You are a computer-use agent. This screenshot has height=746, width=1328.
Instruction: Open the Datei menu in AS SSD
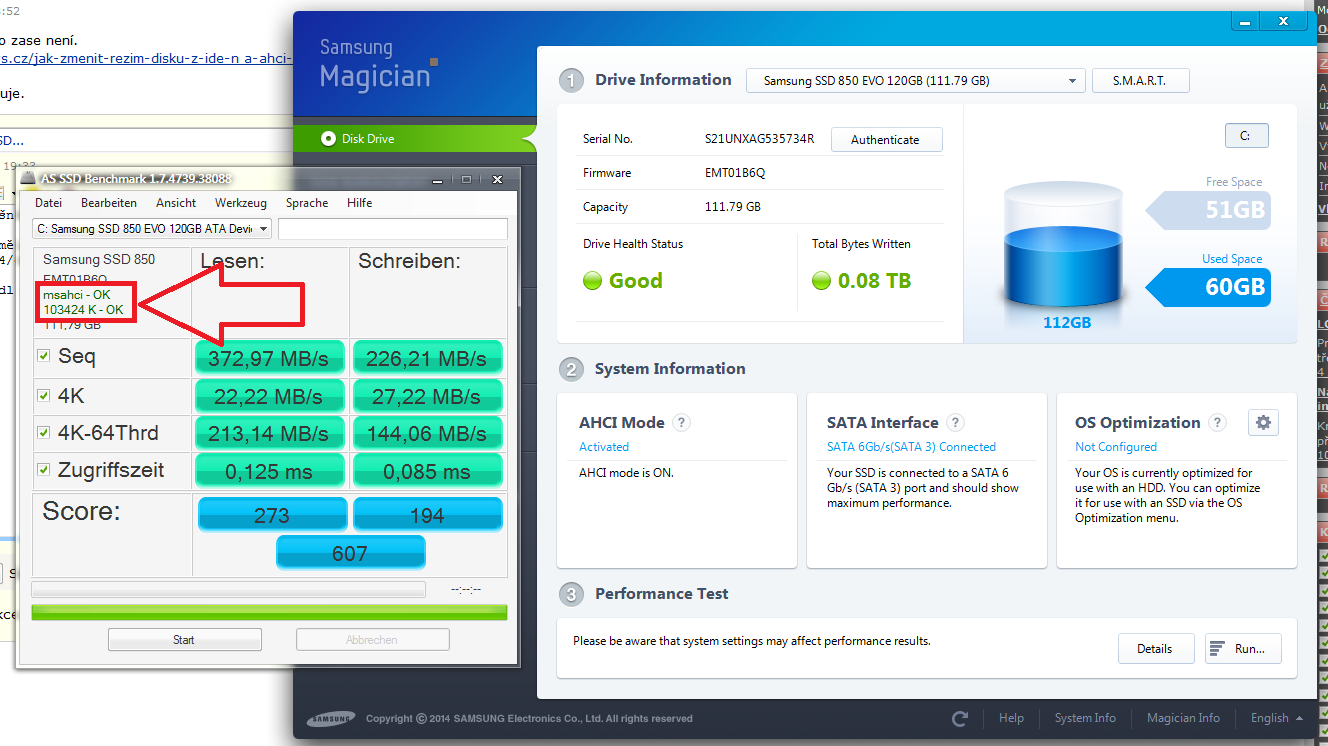coord(48,203)
